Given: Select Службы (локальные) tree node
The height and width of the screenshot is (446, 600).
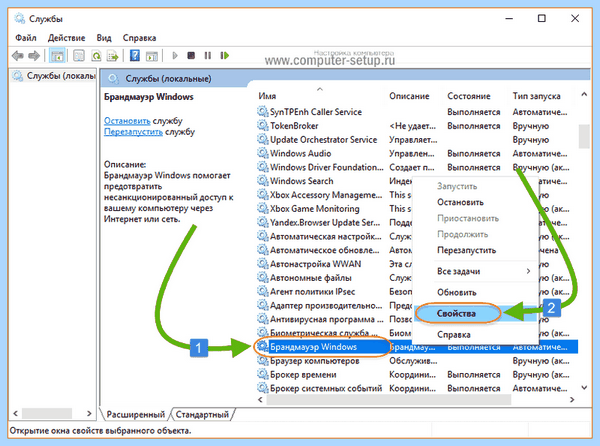Looking at the screenshot, I should click(54, 76).
